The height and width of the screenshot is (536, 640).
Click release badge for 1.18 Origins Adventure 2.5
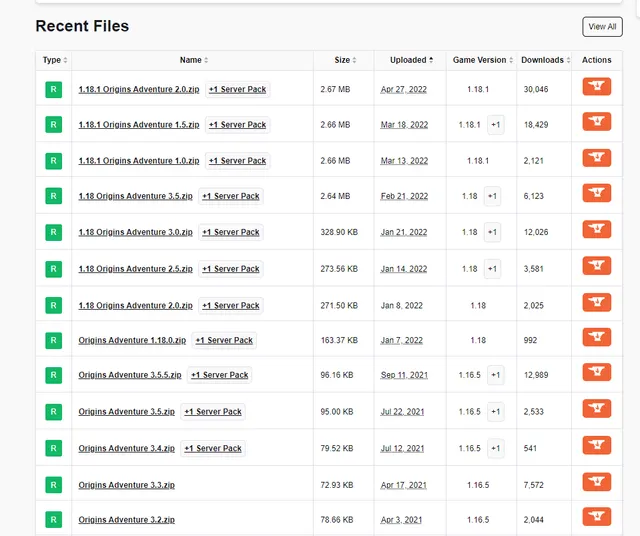53,269
